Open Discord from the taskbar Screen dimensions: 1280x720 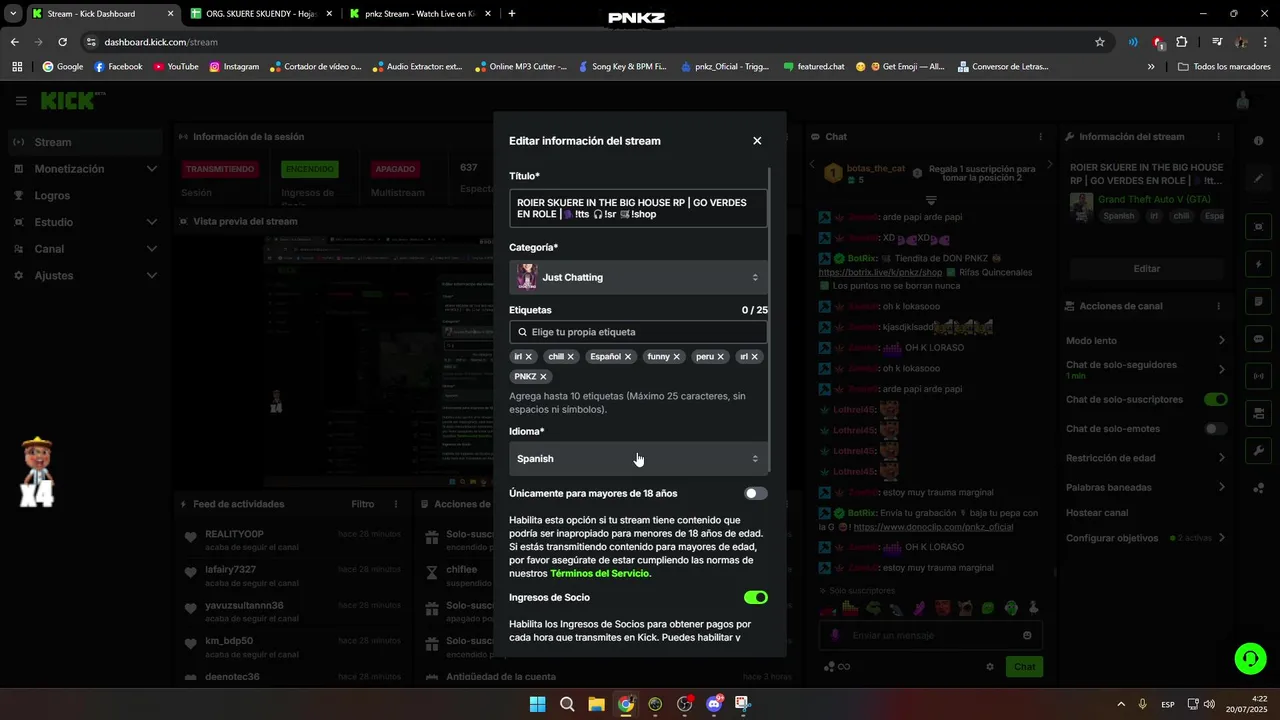point(714,704)
